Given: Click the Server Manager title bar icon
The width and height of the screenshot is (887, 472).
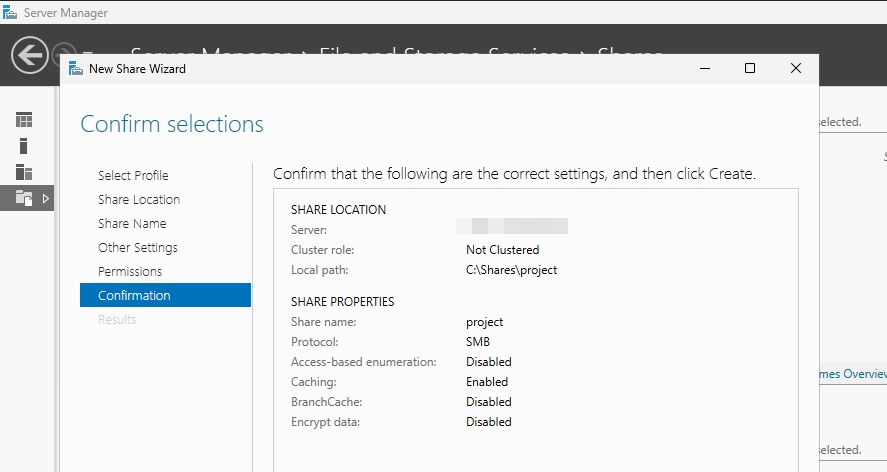Looking at the screenshot, I should tap(10, 12).
